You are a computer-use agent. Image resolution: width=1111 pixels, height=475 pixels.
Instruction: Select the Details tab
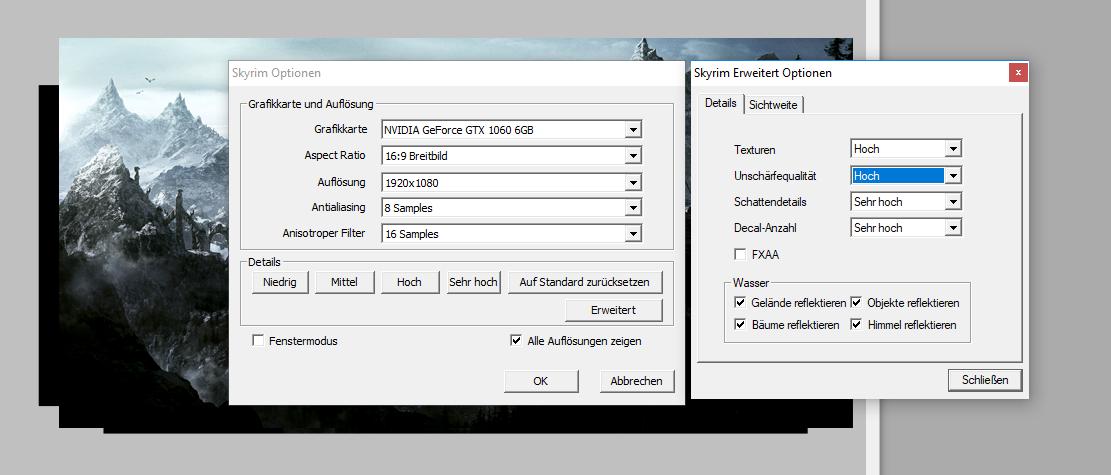coord(720,103)
